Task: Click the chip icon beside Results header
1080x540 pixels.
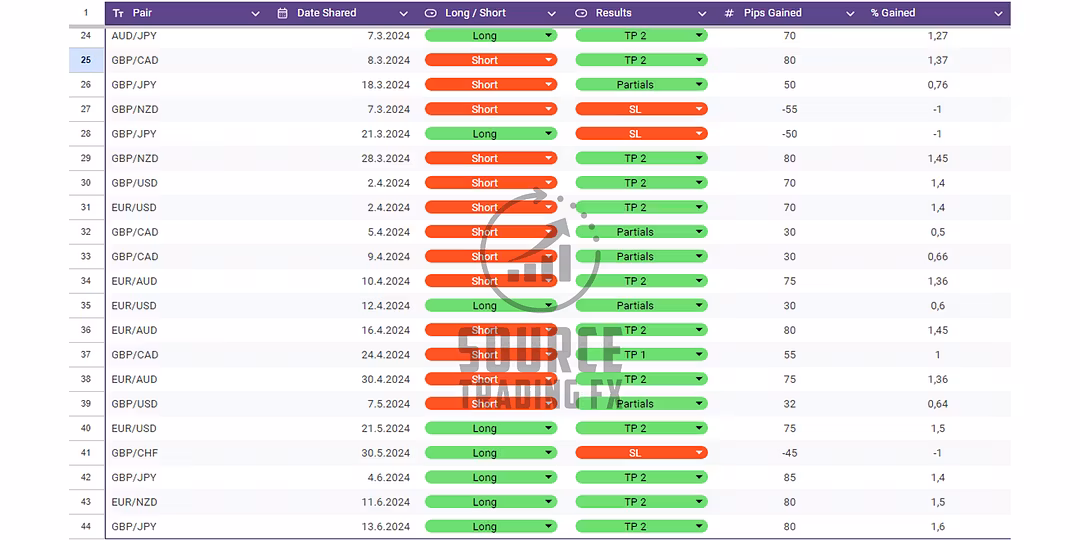Action: 582,13
